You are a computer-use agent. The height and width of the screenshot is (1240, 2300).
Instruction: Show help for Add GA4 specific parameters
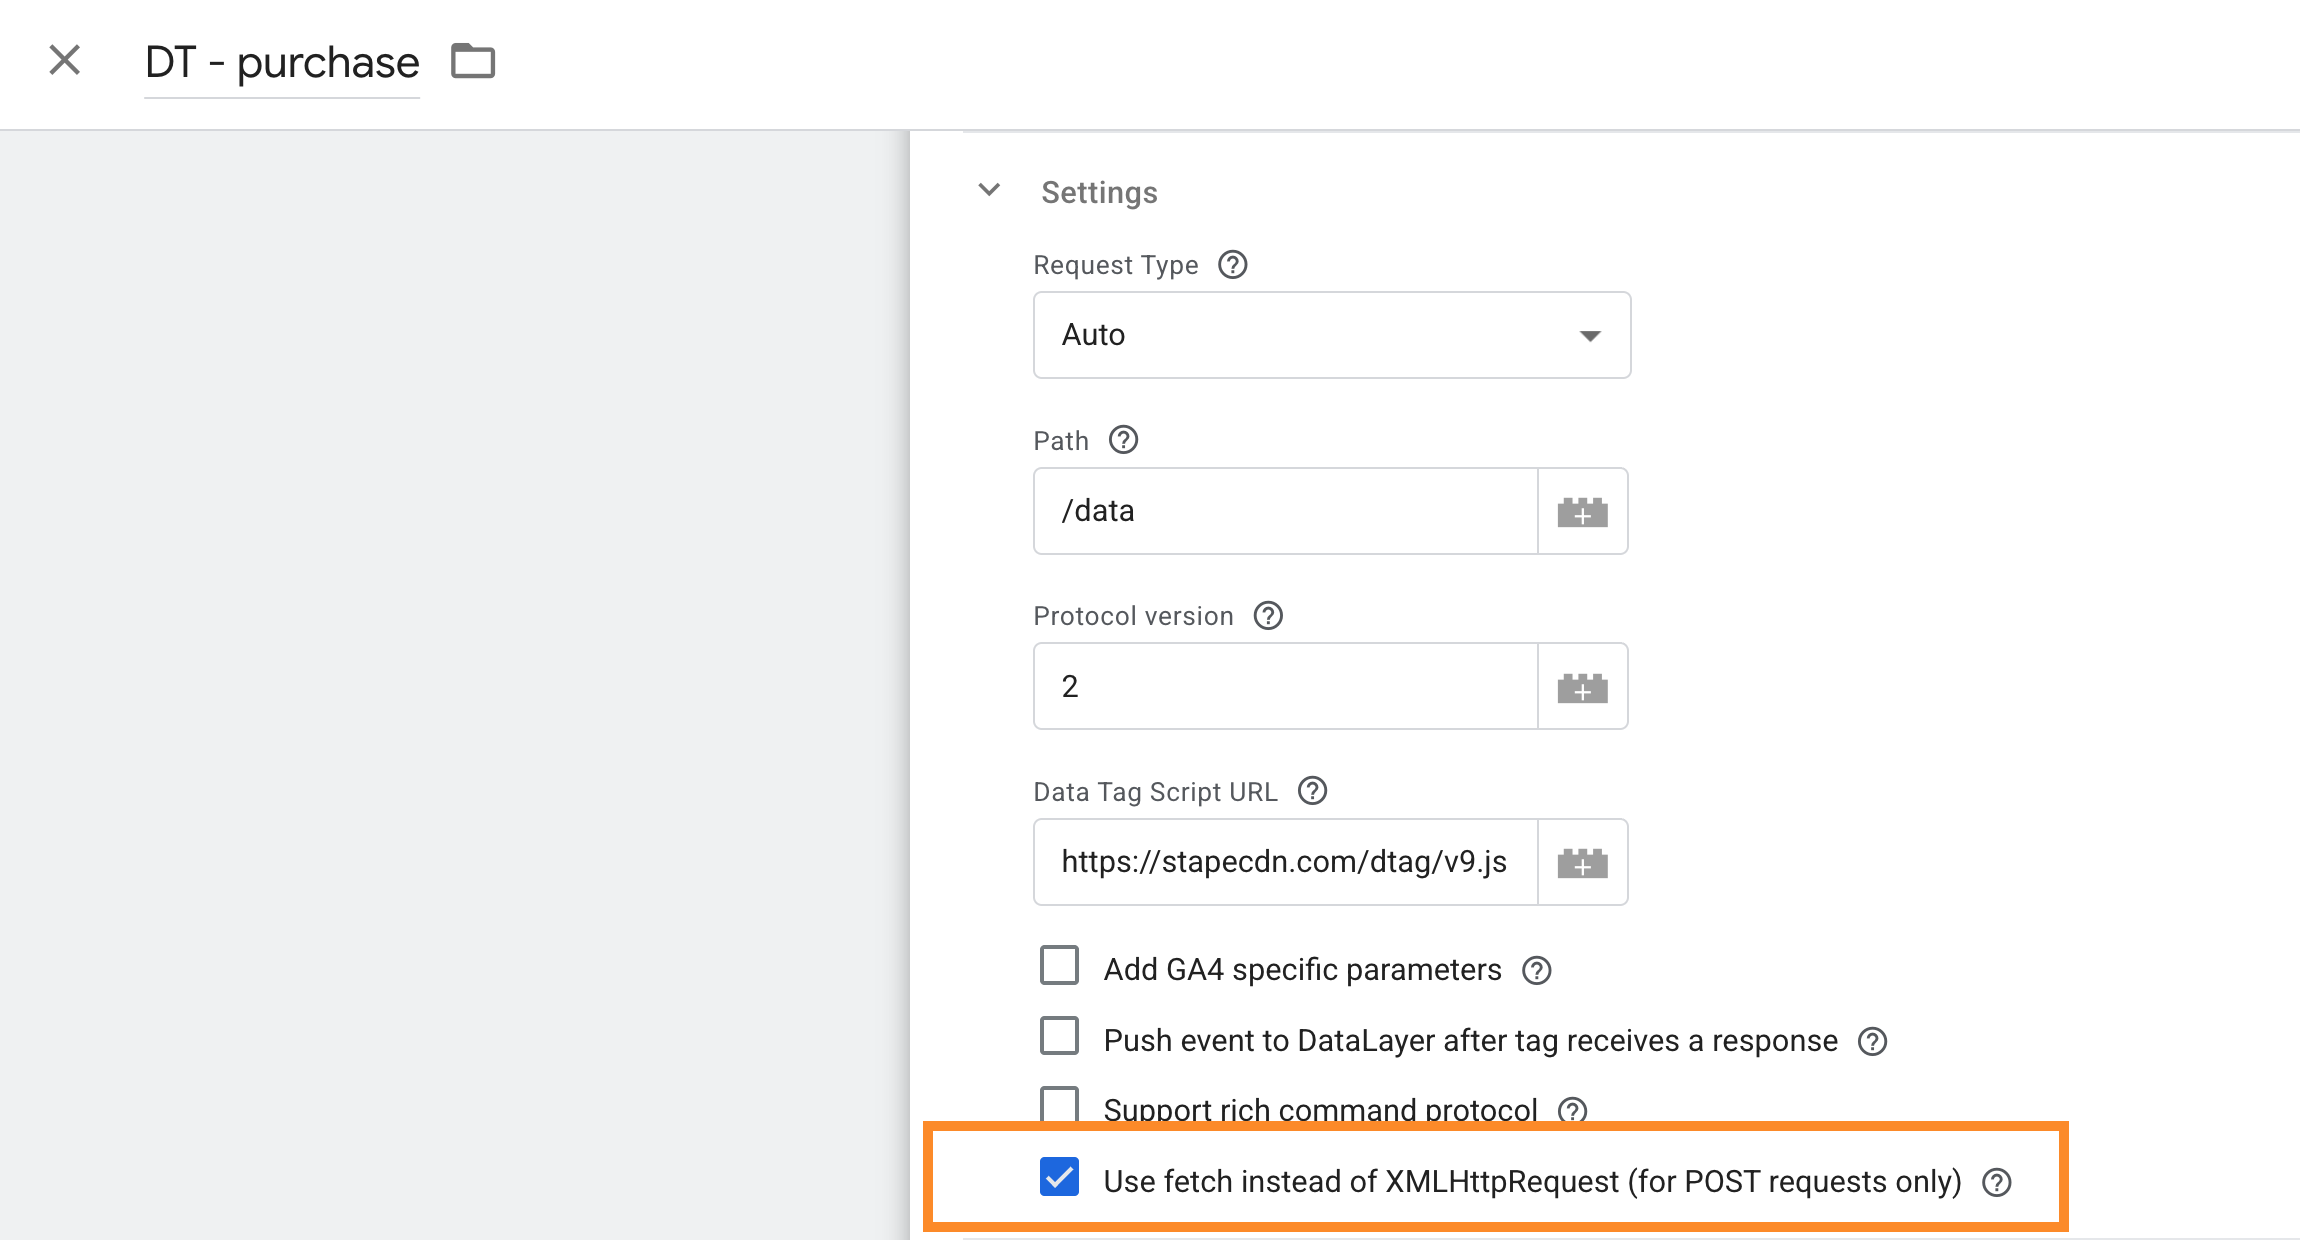point(1536,970)
